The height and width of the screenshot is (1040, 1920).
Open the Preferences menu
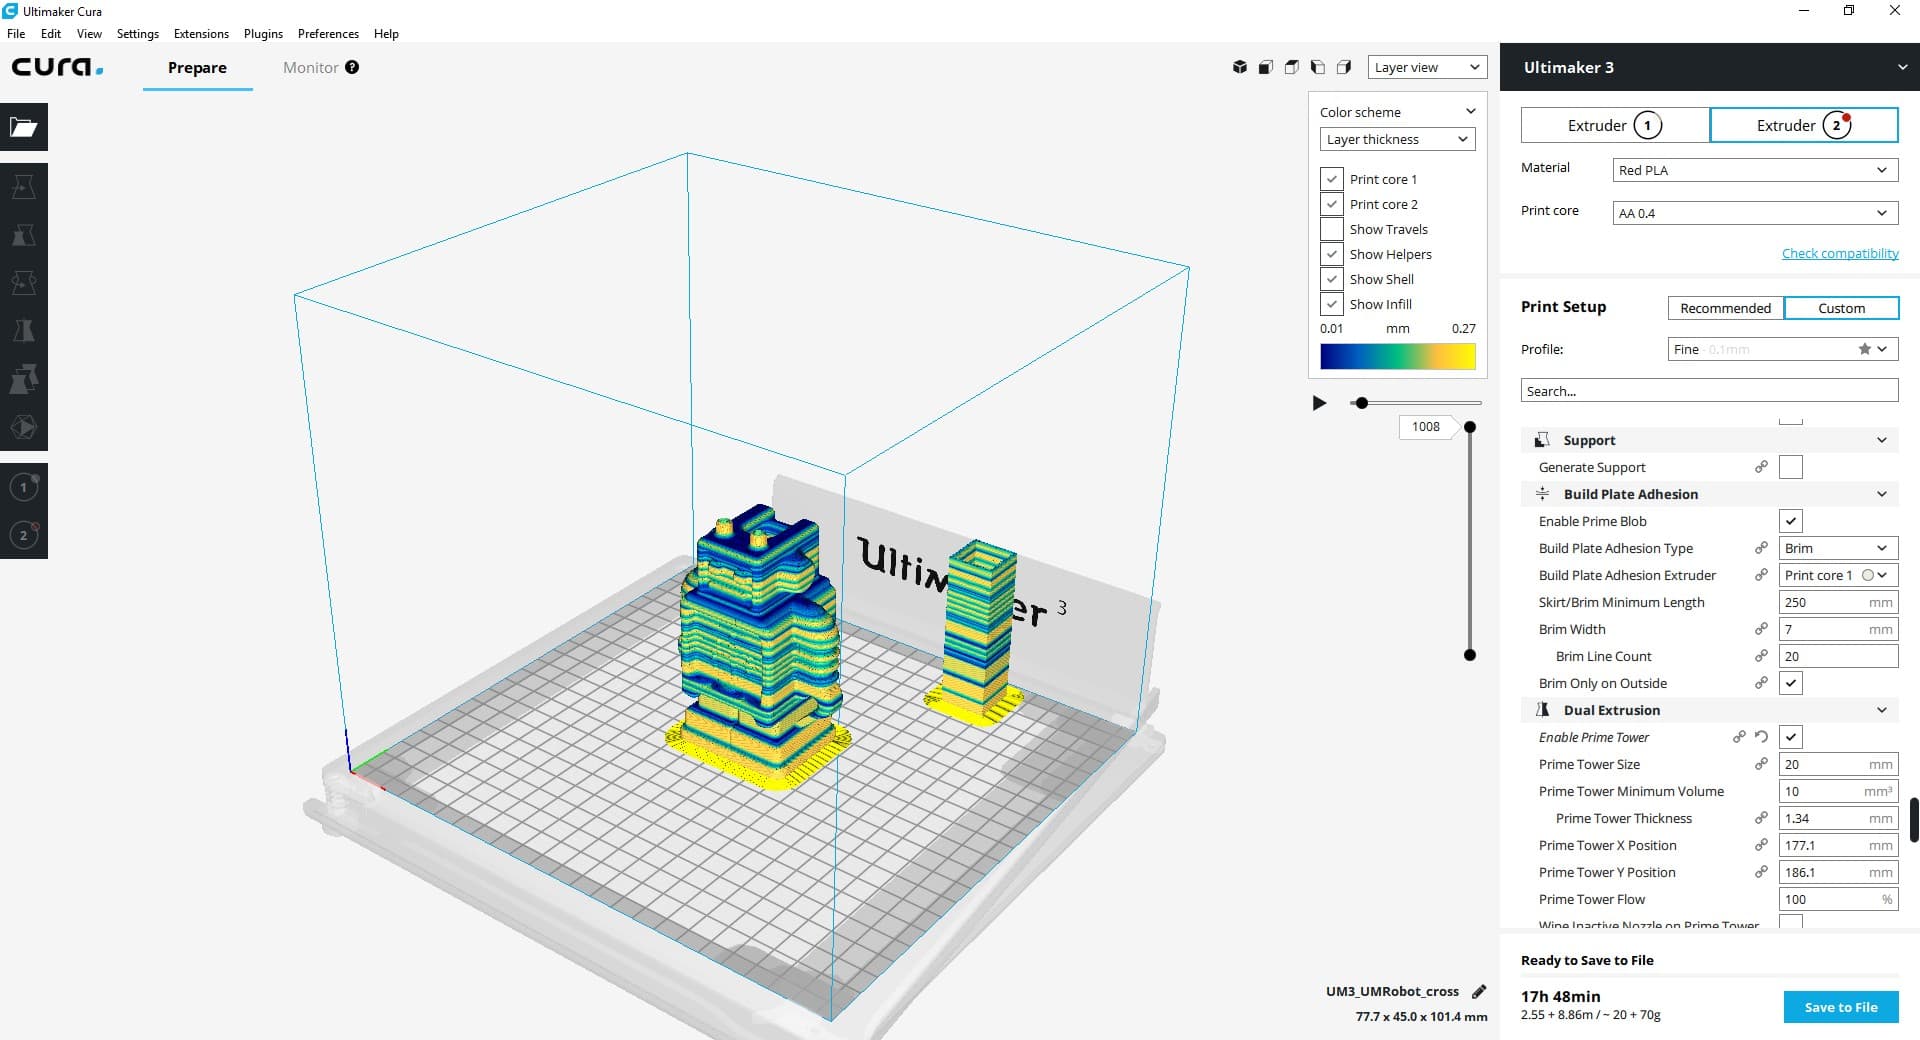(x=328, y=33)
